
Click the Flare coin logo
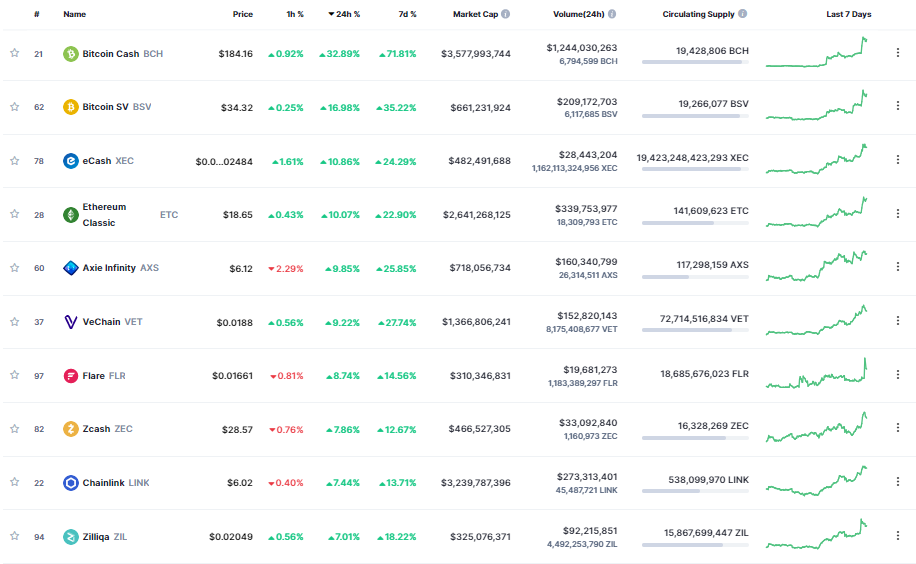[x=71, y=375]
